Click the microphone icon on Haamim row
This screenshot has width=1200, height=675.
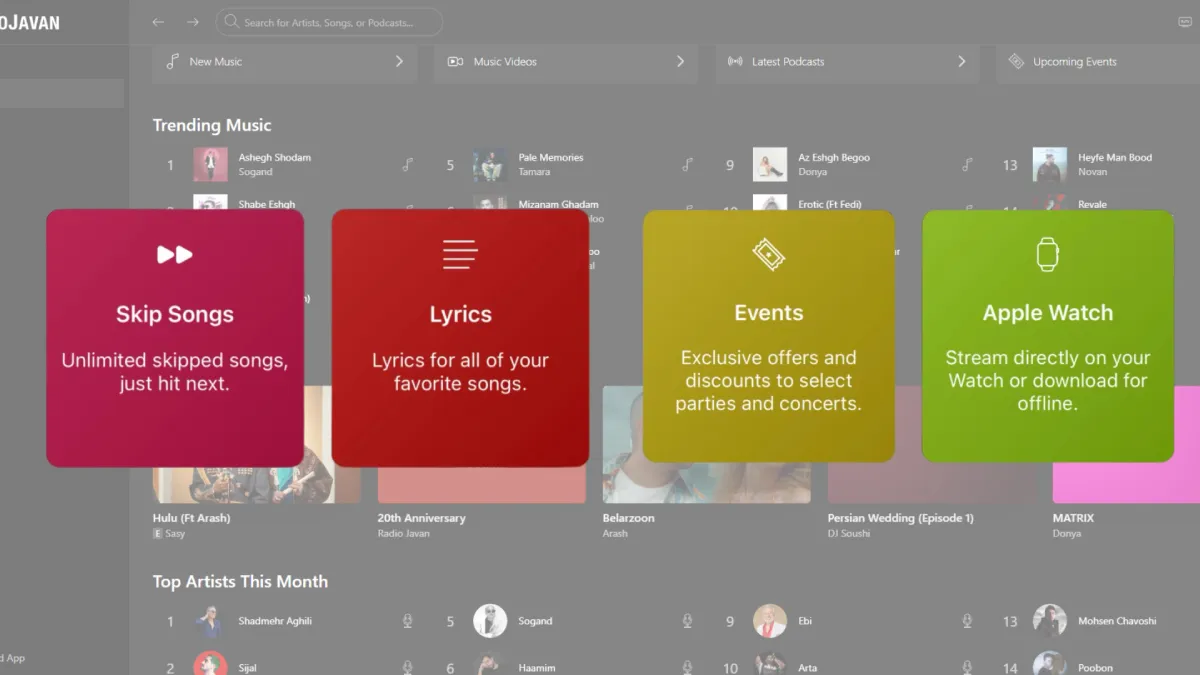coord(687,667)
